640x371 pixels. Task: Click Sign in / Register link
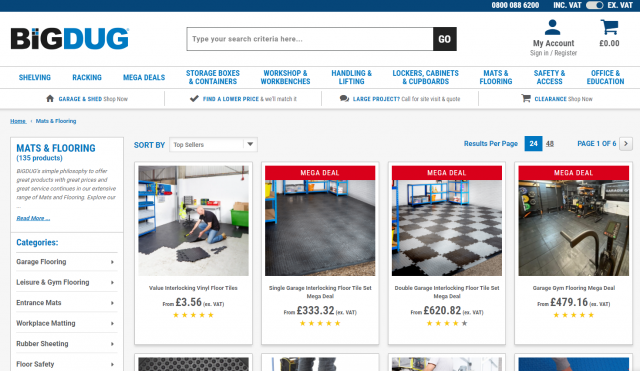click(553, 53)
